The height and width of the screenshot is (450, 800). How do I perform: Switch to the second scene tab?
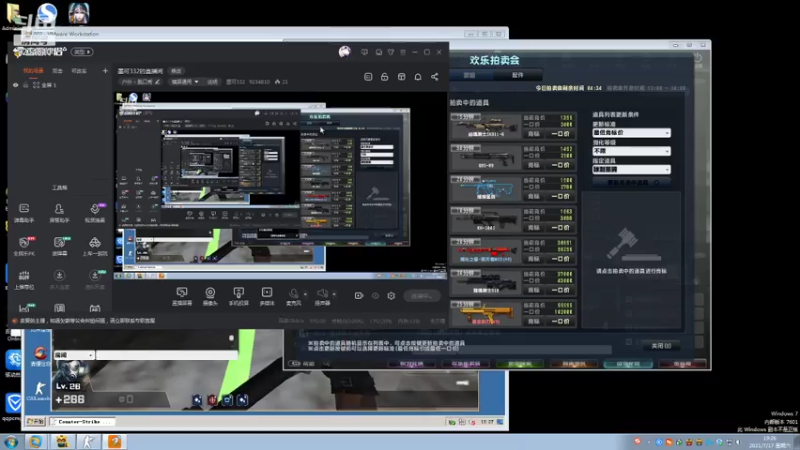57,71
